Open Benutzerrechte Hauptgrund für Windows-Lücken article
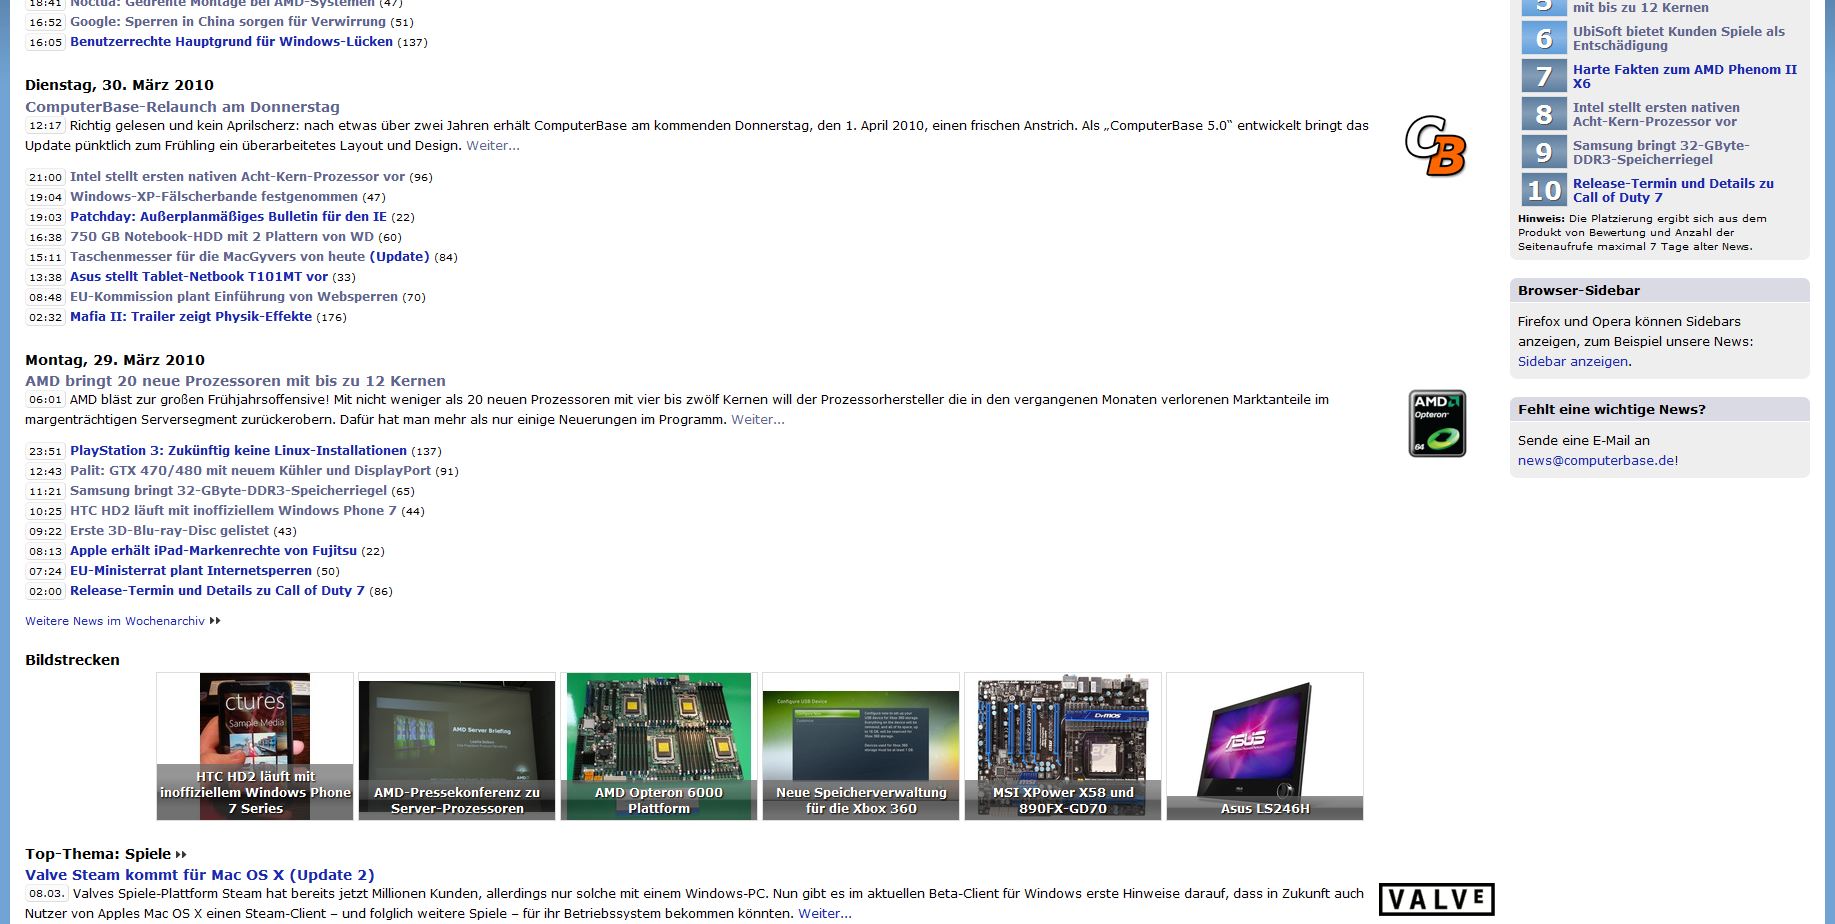 pos(231,42)
